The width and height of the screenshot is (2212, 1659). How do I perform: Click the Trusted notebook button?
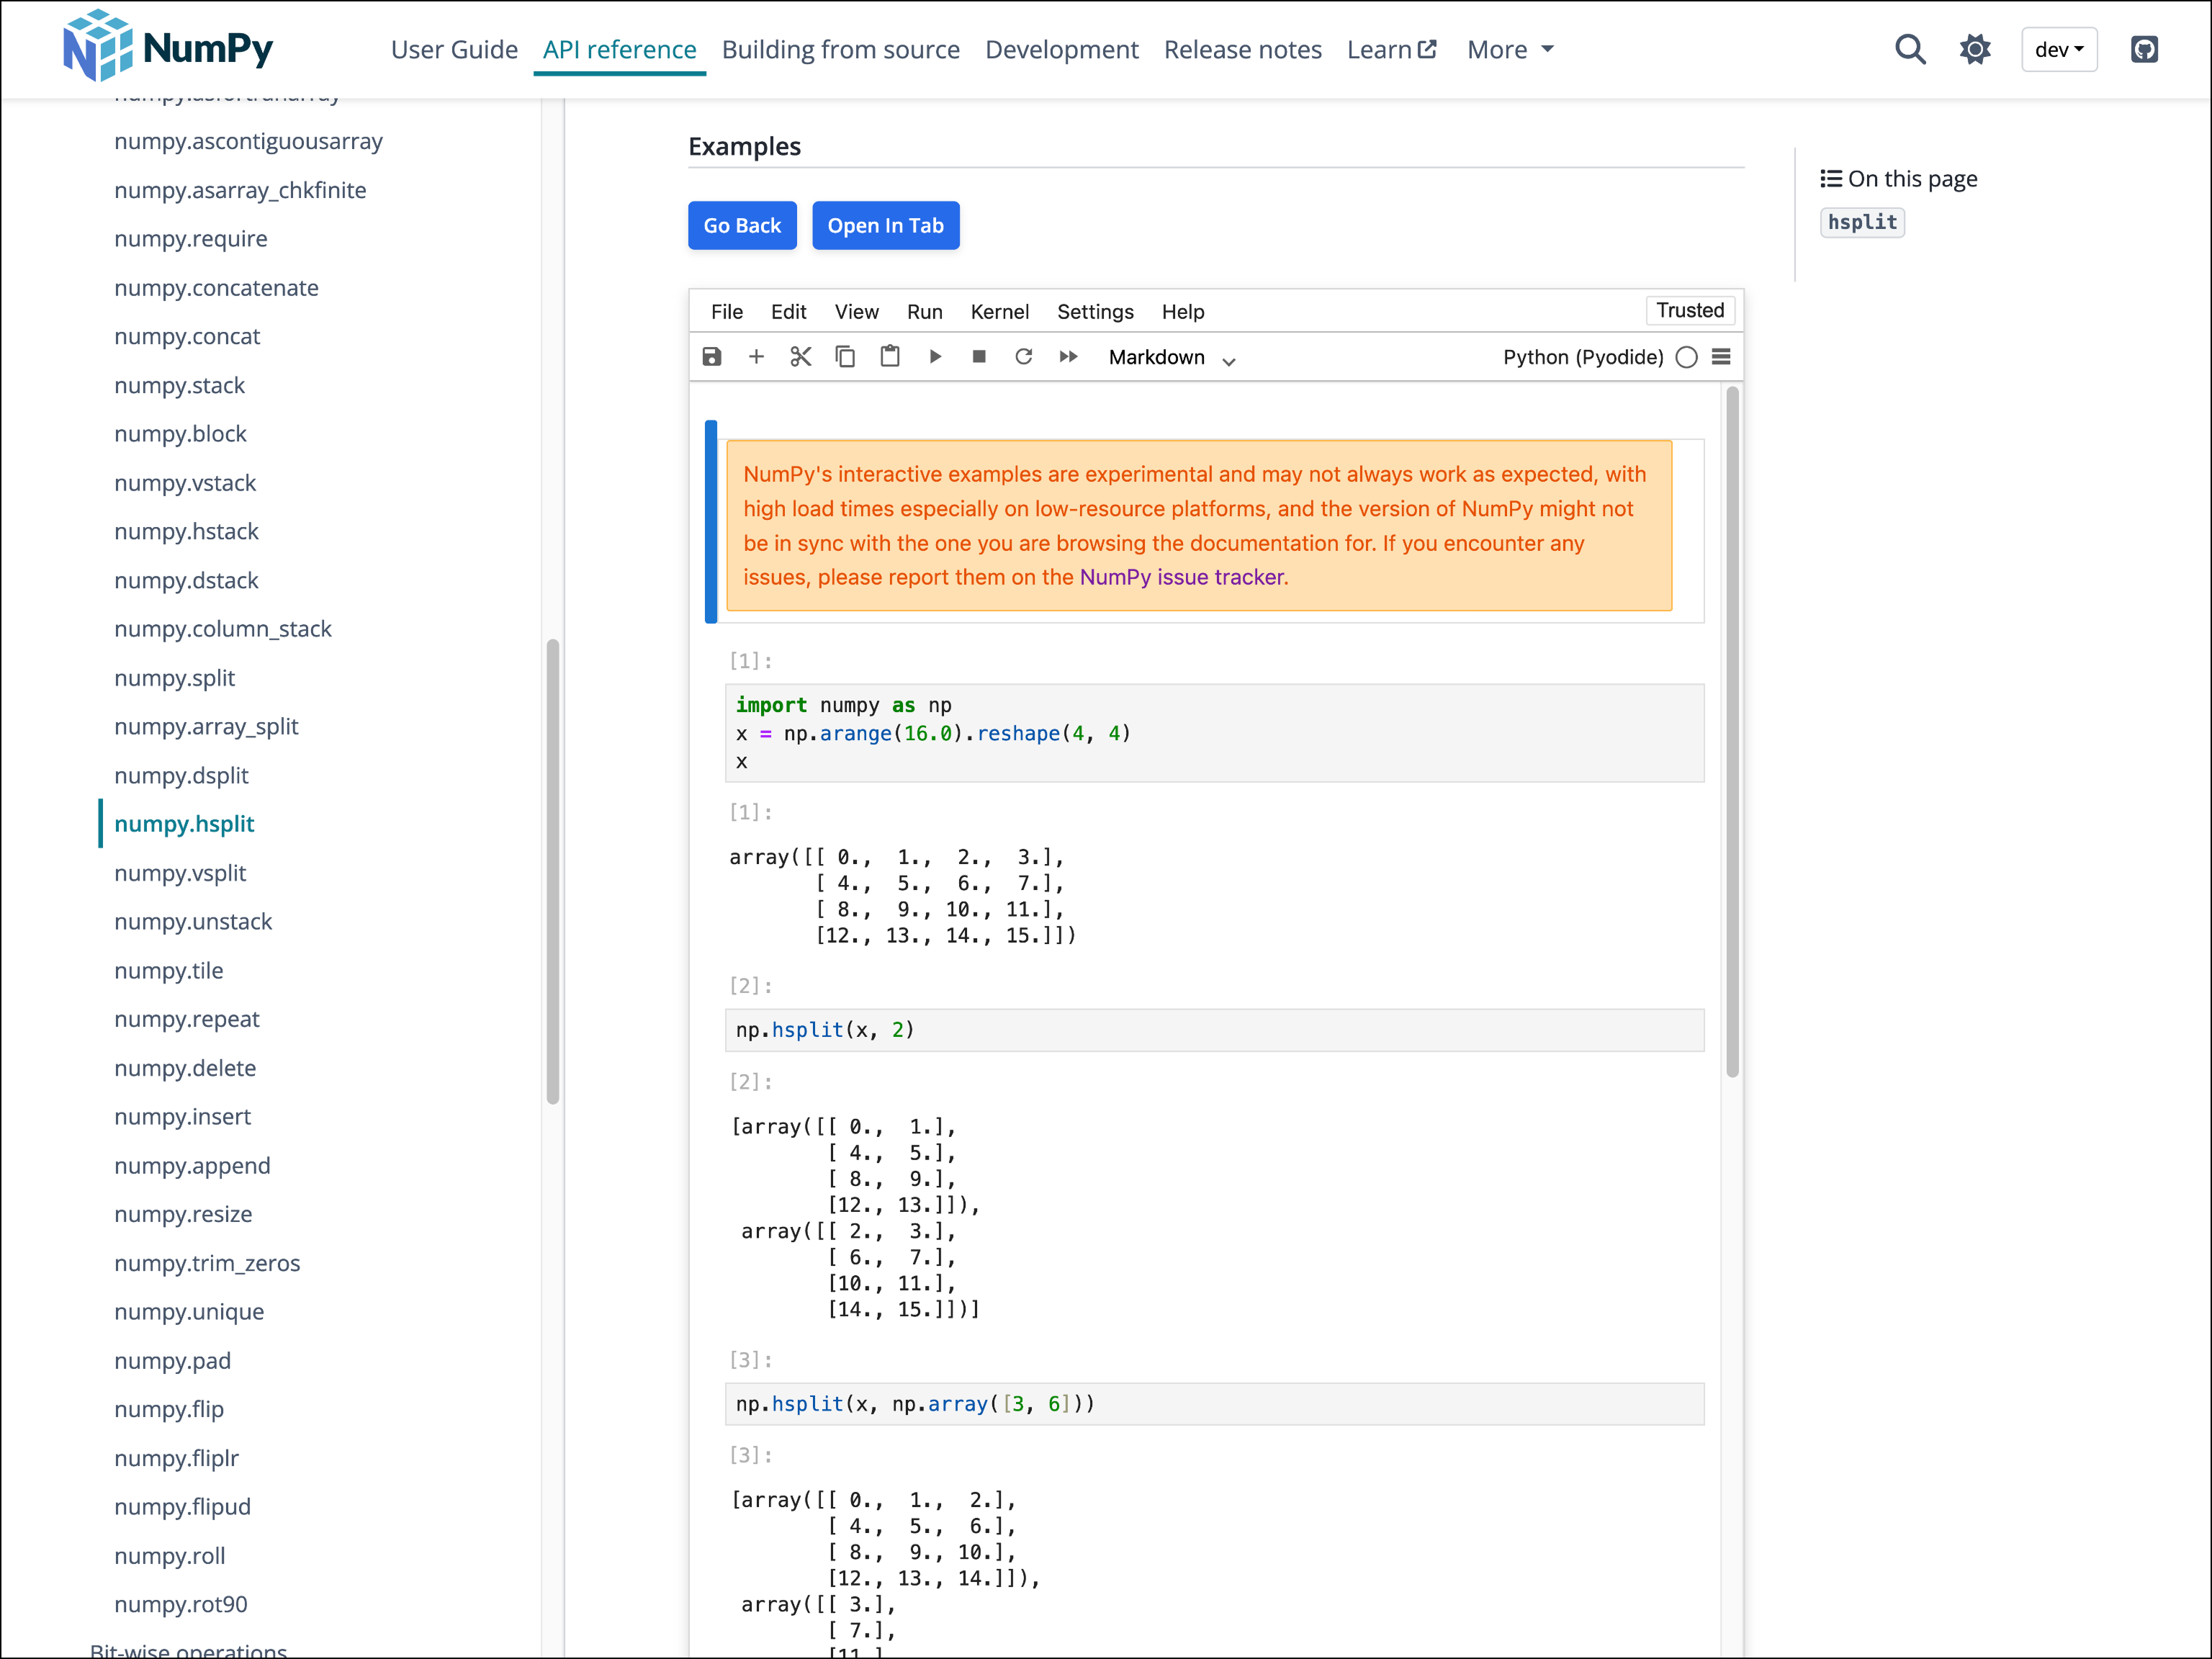coord(1690,311)
